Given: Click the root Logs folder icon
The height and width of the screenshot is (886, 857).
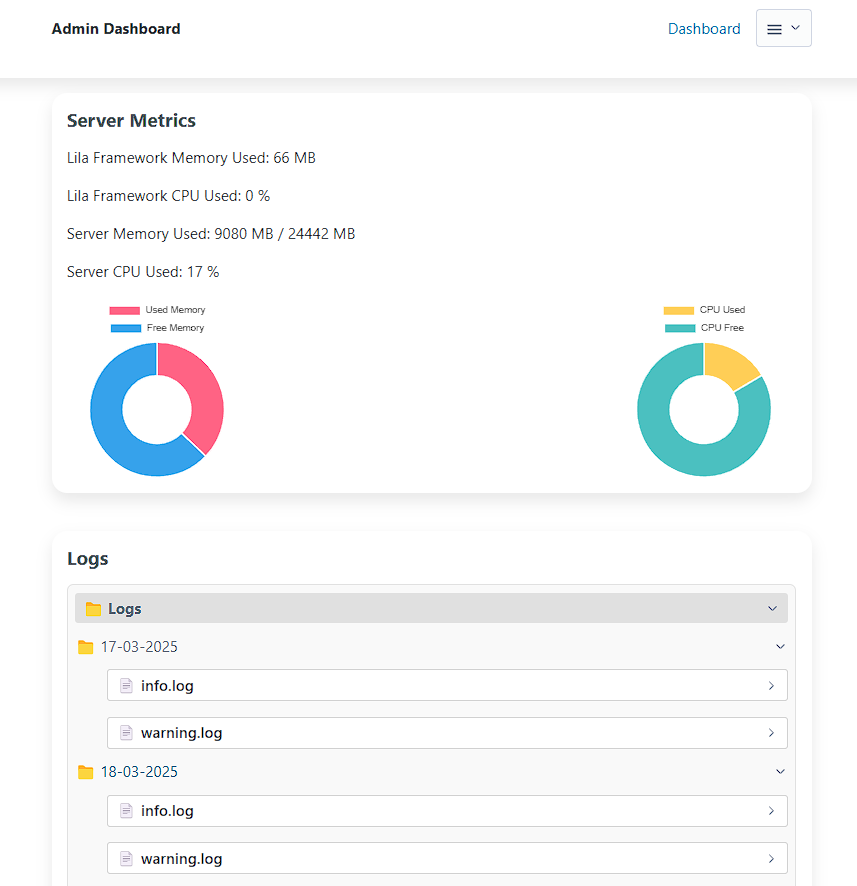Looking at the screenshot, I should [93, 609].
